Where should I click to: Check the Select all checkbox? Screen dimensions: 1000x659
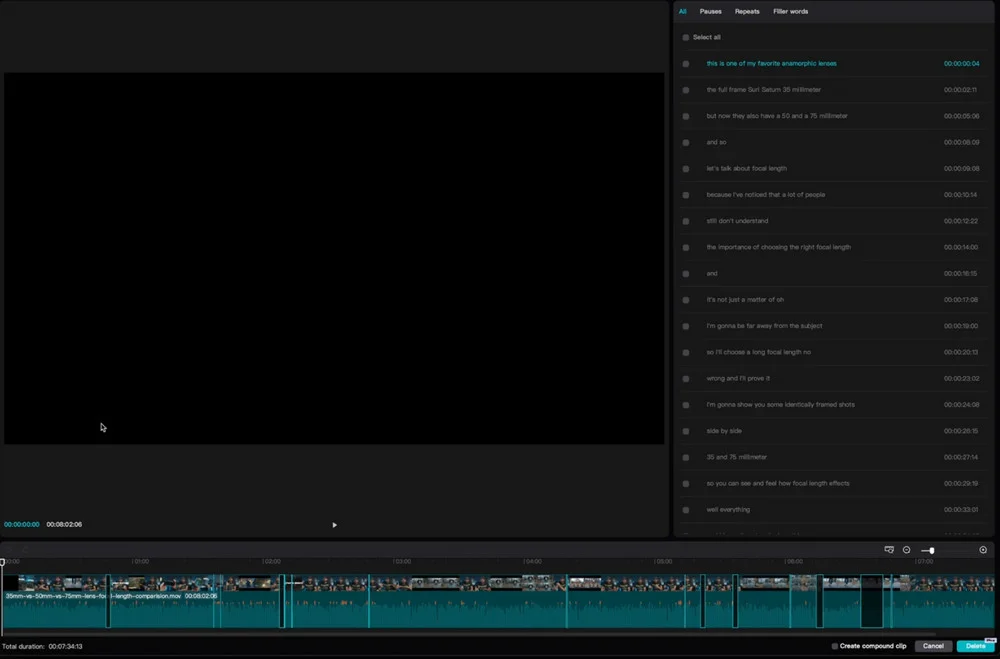click(x=686, y=38)
